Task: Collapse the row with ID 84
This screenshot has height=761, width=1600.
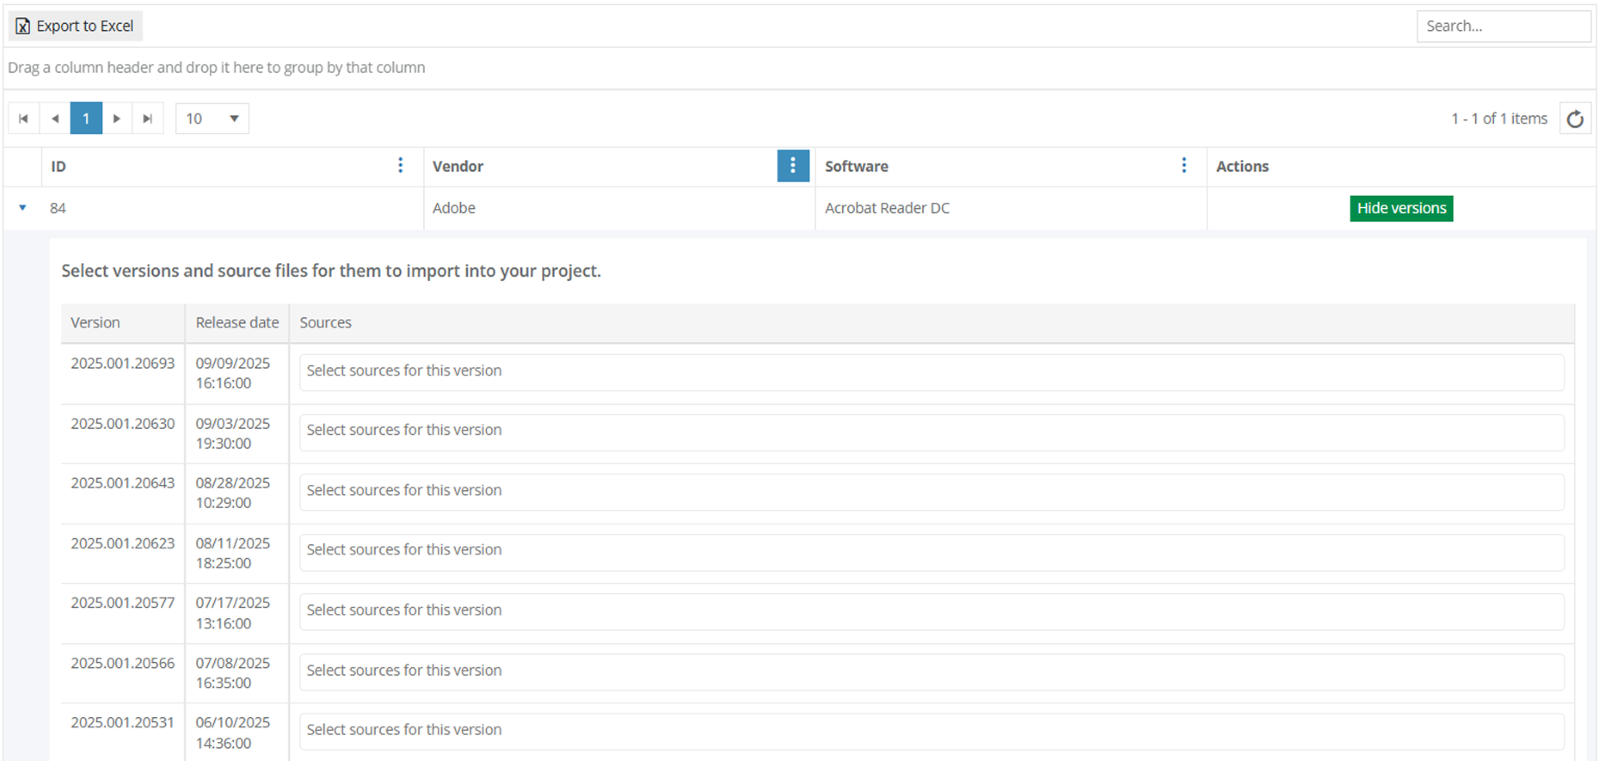Action: click(22, 208)
